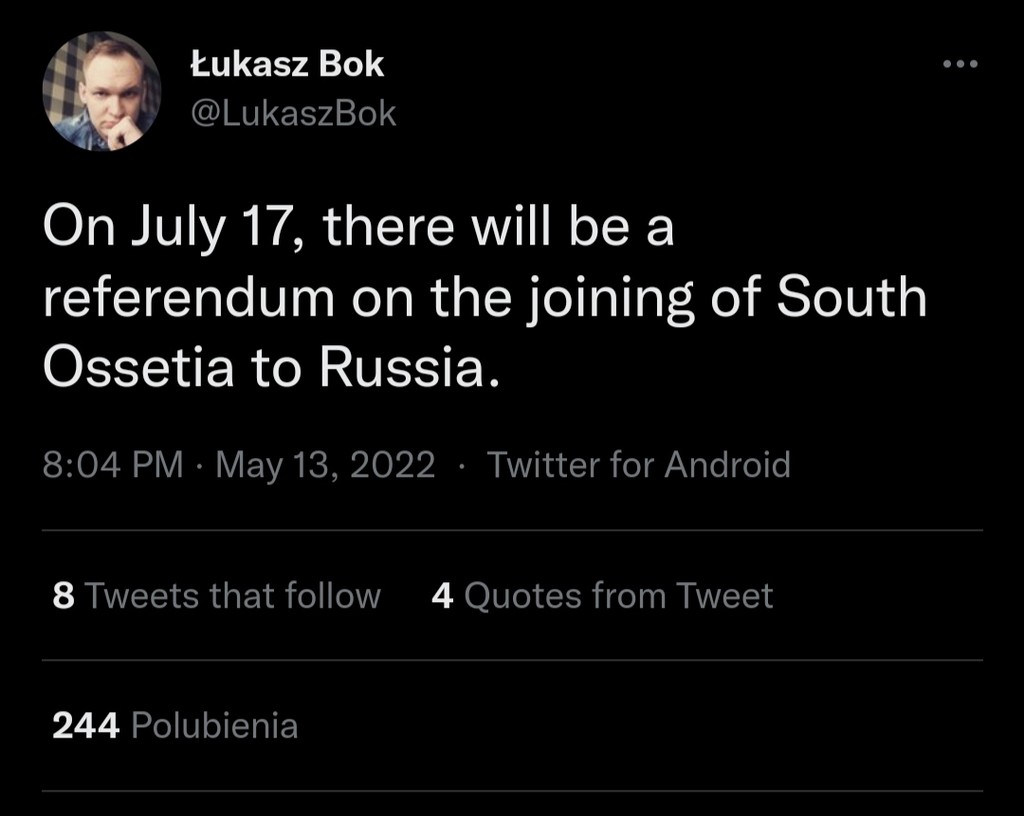The height and width of the screenshot is (816, 1024).
Task: Click the bold 244 likes count
Action: (86, 725)
